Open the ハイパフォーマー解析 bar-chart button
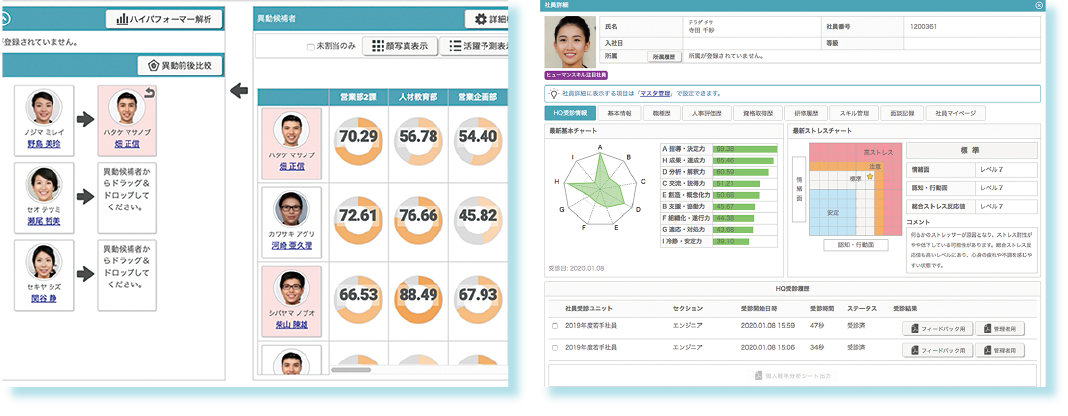1068x416 pixels. coord(165,19)
